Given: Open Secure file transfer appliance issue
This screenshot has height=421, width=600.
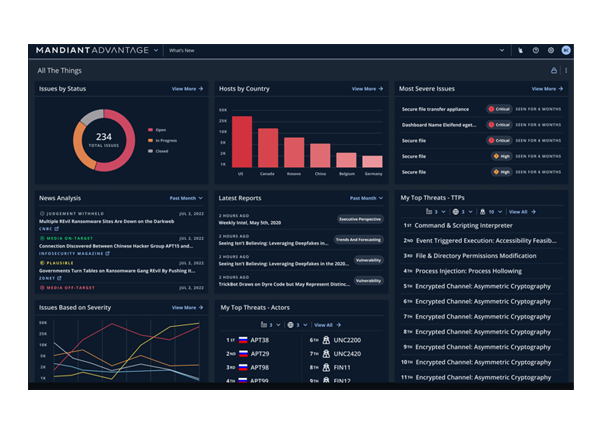Looking at the screenshot, I should pos(481,109).
